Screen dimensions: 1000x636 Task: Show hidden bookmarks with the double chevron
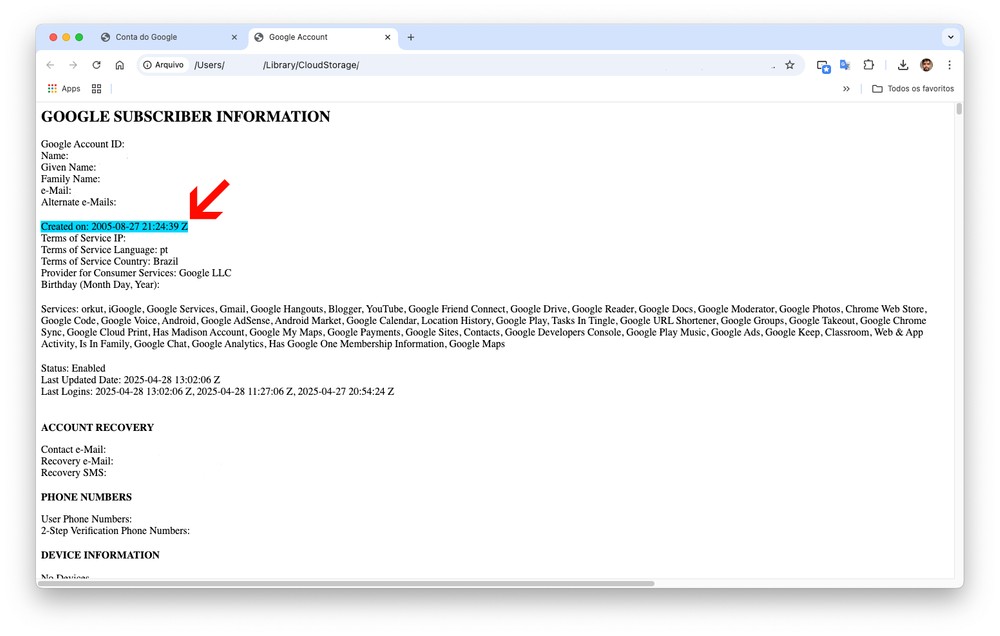(x=846, y=89)
